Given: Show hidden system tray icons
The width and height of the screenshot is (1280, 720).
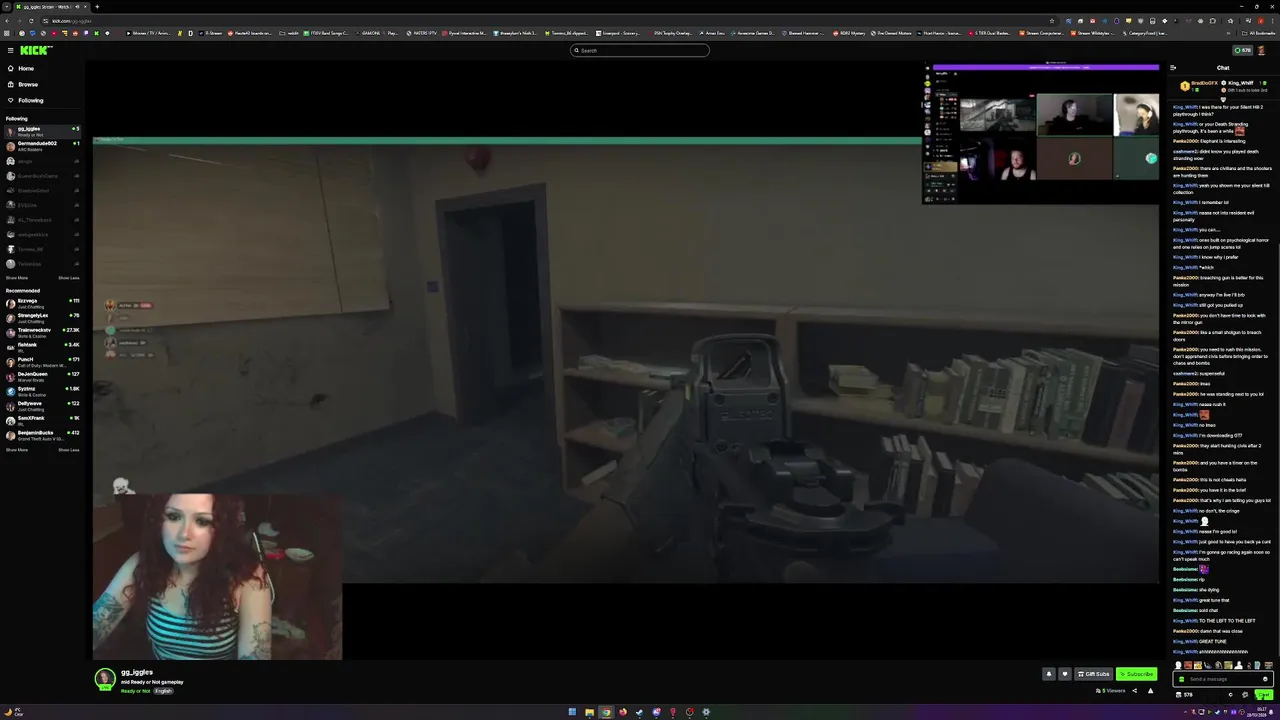Looking at the screenshot, I should point(1185,712).
